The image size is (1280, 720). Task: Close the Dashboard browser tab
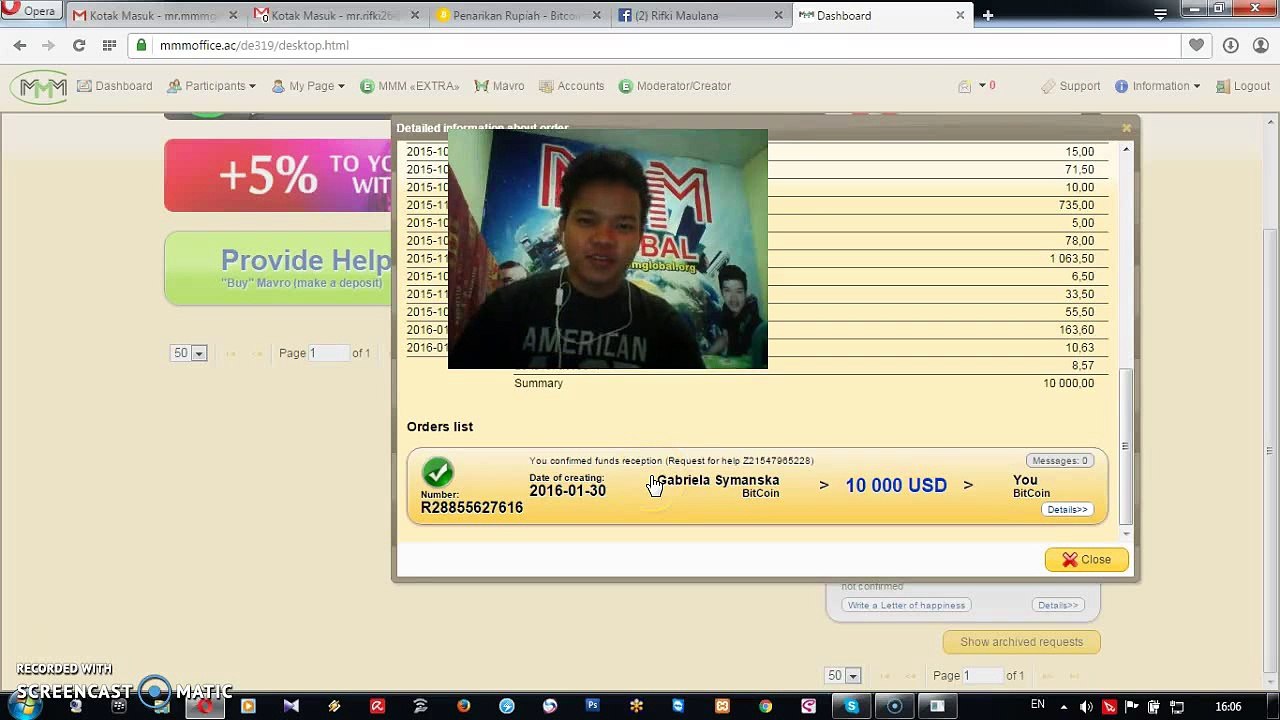click(x=960, y=15)
